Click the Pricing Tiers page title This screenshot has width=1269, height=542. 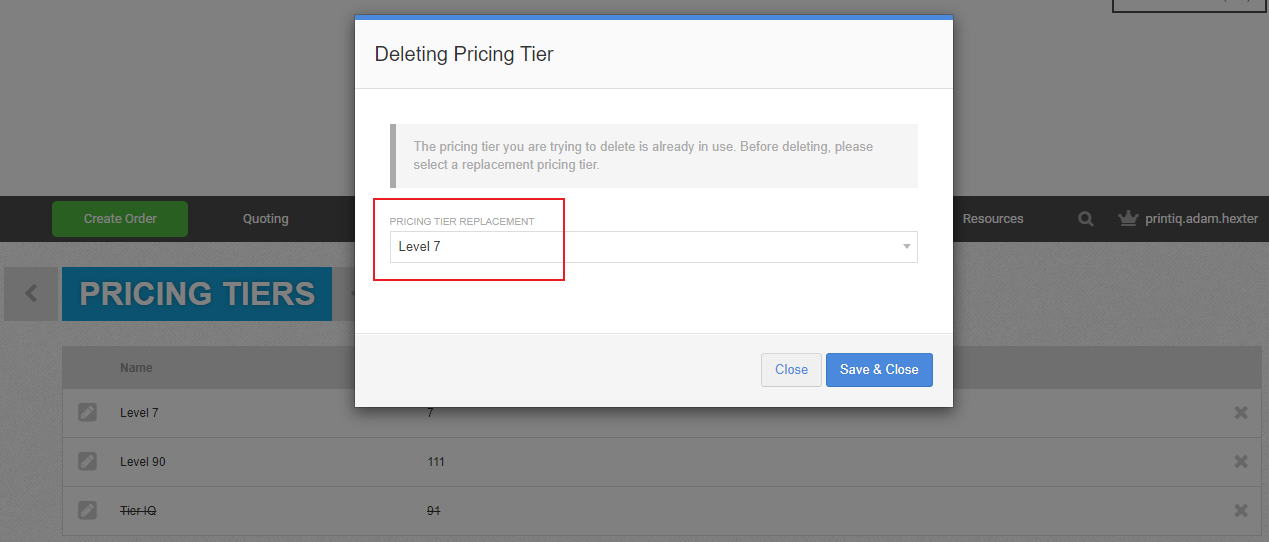[197, 294]
